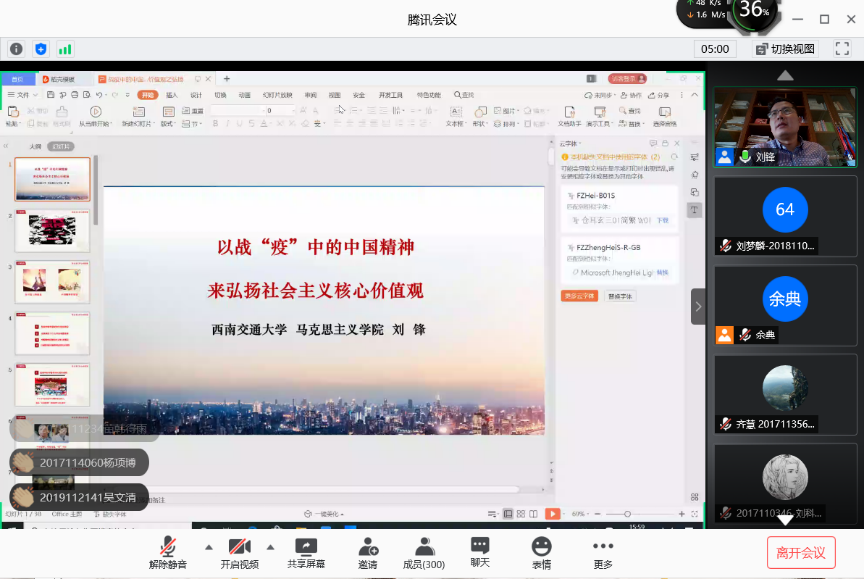The height and width of the screenshot is (579, 864).
Task: Select slide 3 thumbnail in WPS panel
Action: tap(52, 282)
